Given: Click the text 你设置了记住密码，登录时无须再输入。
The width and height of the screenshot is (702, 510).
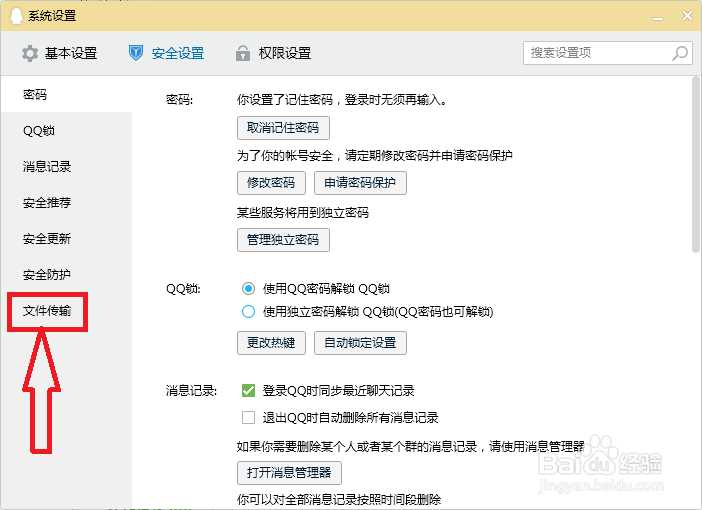Looking at the screenshot, I should coord(343,99).
